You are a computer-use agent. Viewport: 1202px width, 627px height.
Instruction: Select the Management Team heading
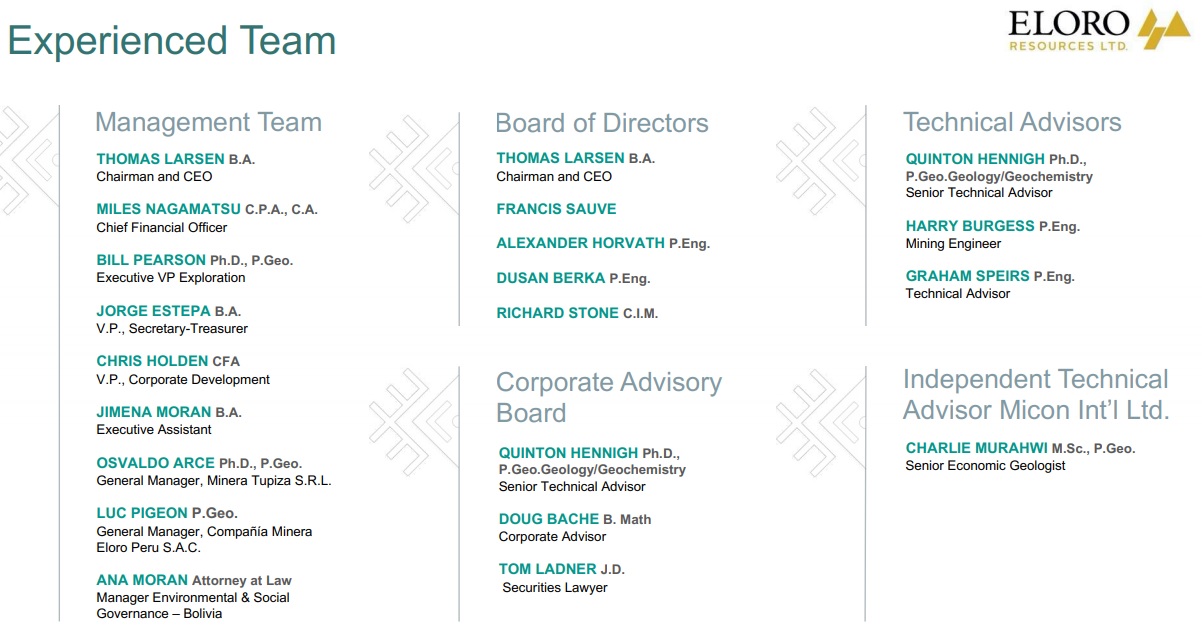[x=208, y=122]
